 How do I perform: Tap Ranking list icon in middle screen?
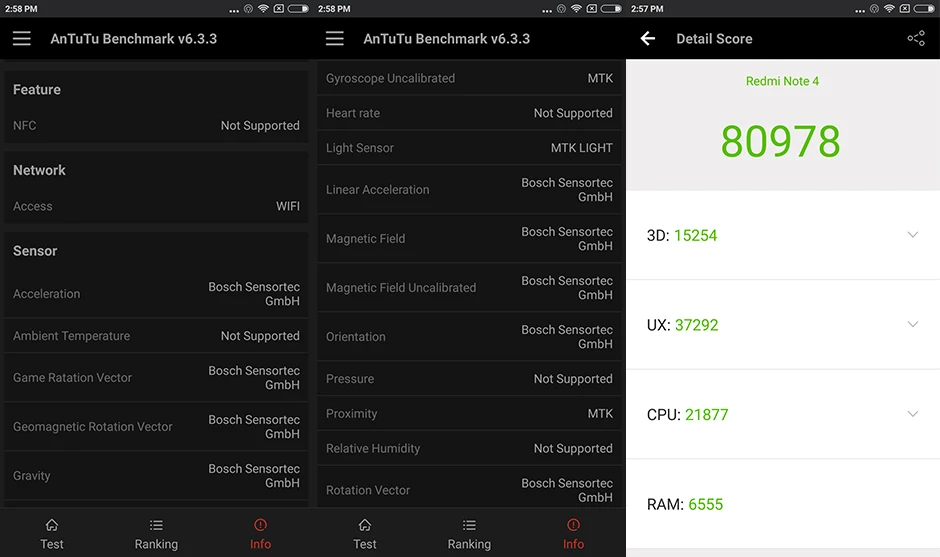pyautogui.click(x=469, y=525)
